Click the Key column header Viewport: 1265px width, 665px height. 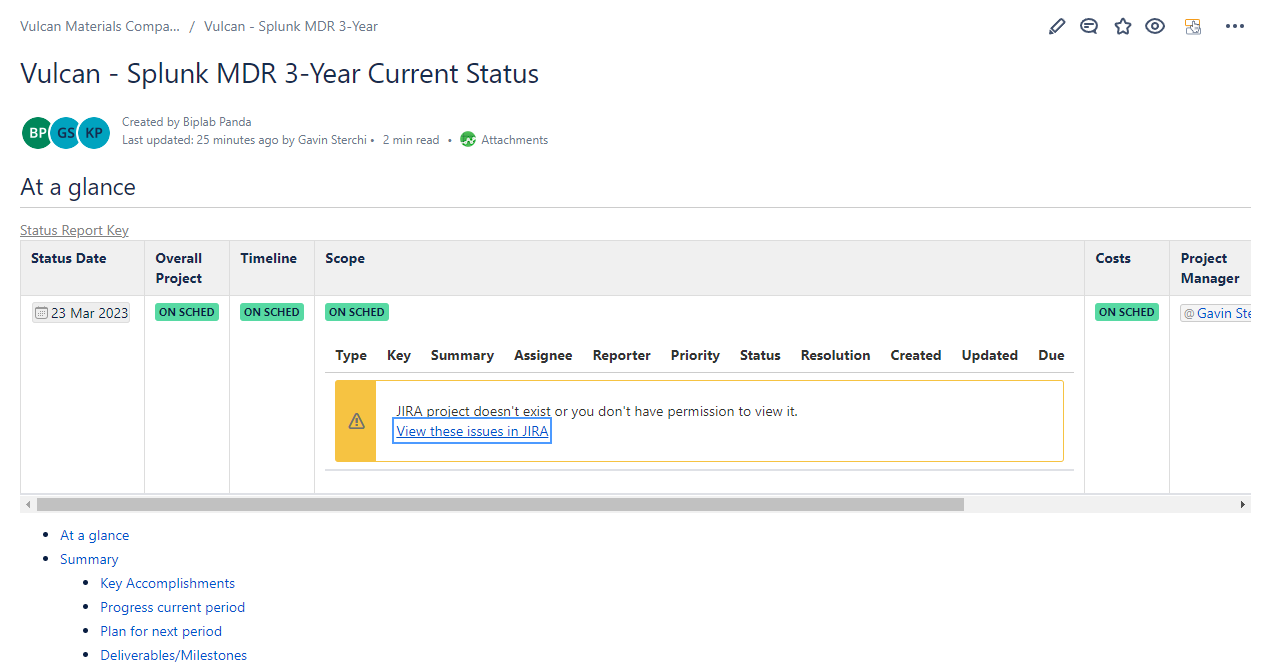coord(399,355)
